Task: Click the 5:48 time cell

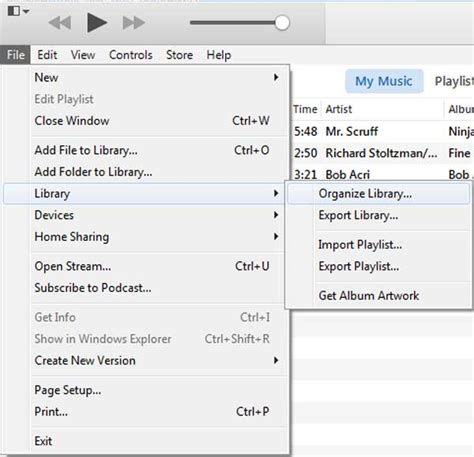Action: click(305, 131)
